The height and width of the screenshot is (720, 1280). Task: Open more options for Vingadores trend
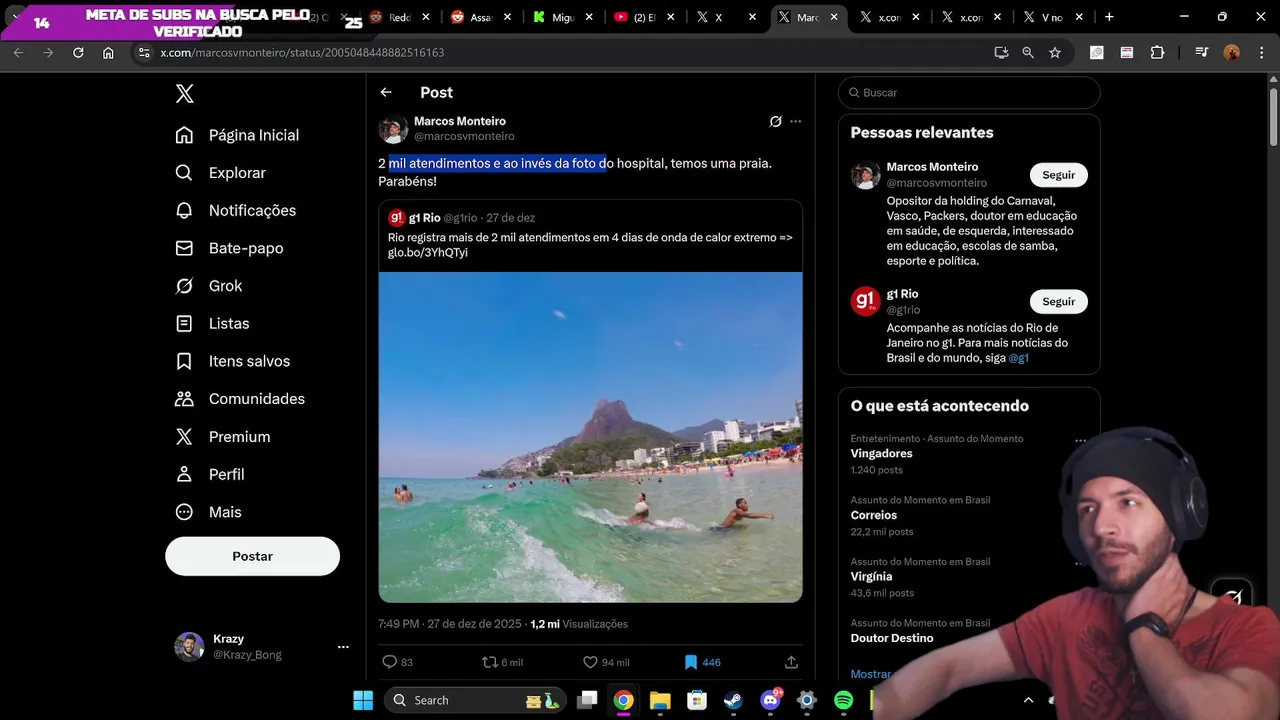[1080, 441]
